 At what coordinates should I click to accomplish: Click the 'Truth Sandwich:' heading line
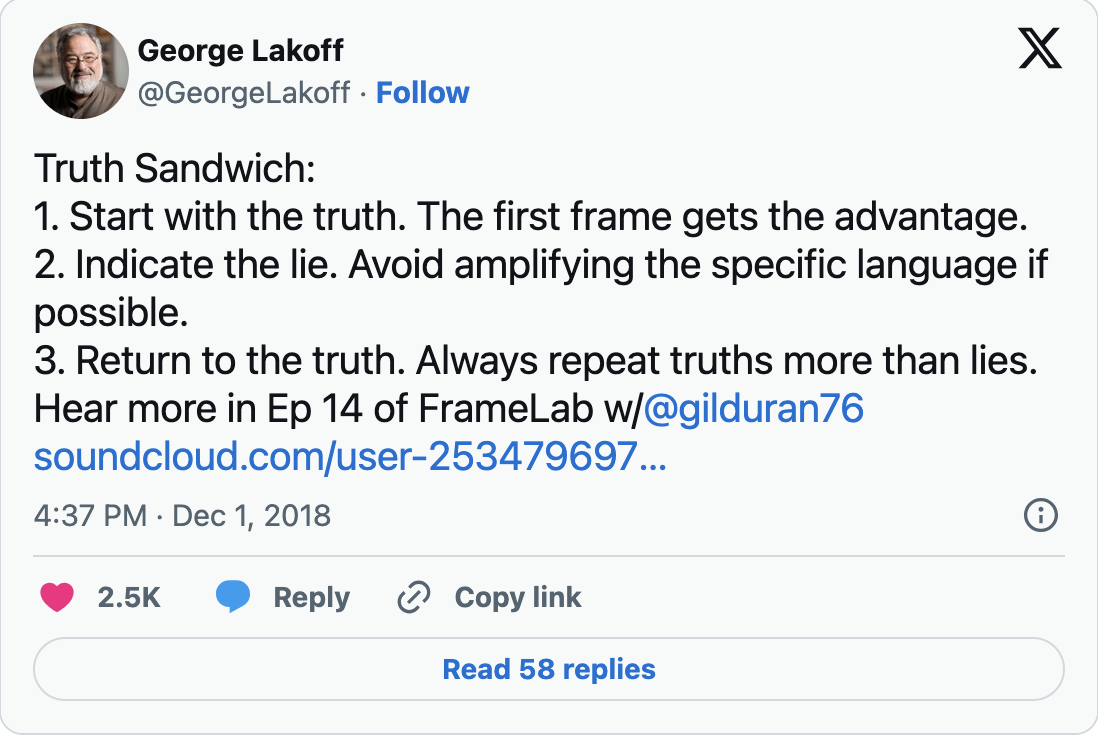(175, 169)
